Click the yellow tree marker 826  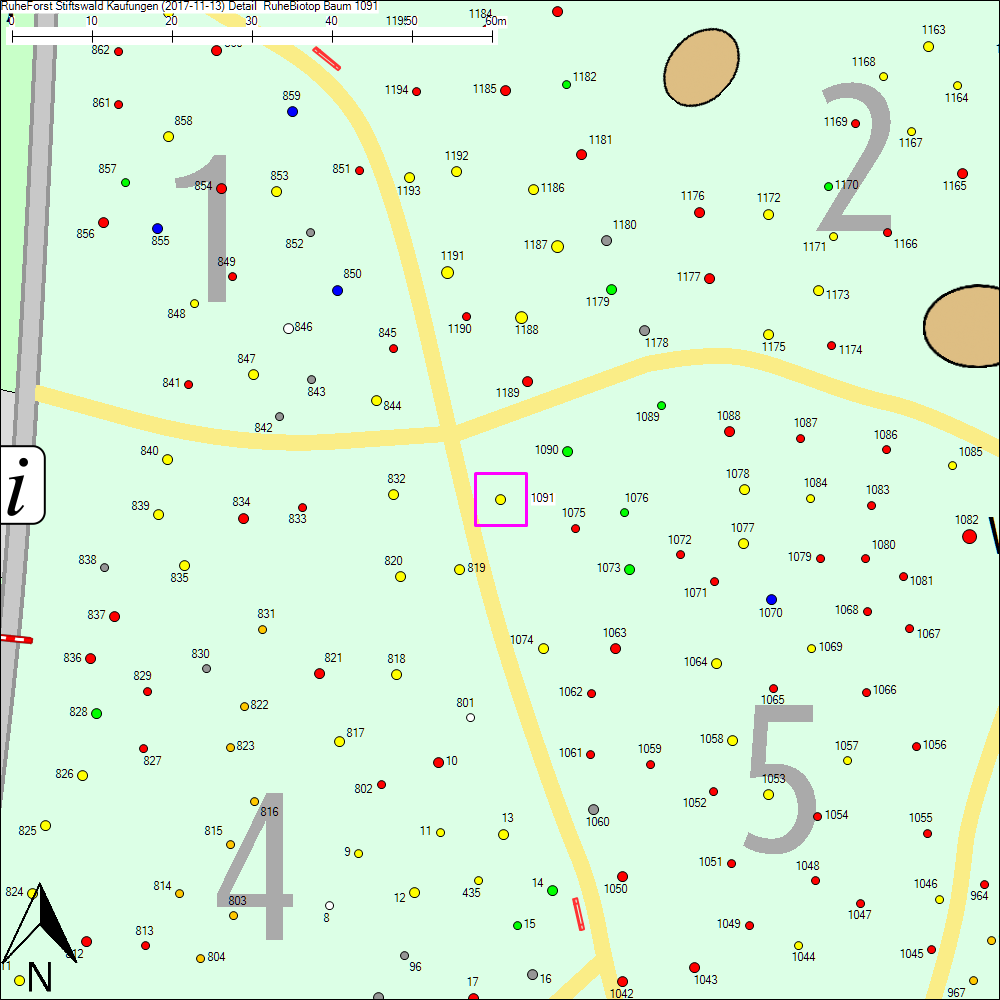[82, 776]
